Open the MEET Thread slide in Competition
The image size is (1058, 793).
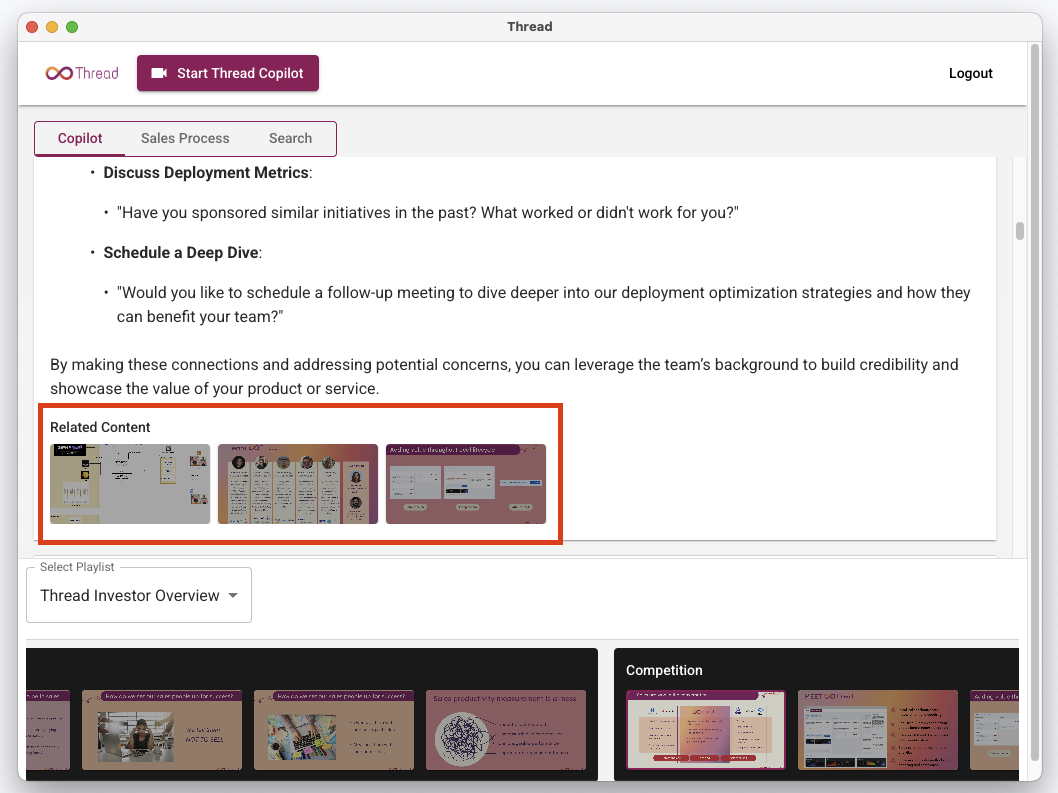click(x=878, y=730)
